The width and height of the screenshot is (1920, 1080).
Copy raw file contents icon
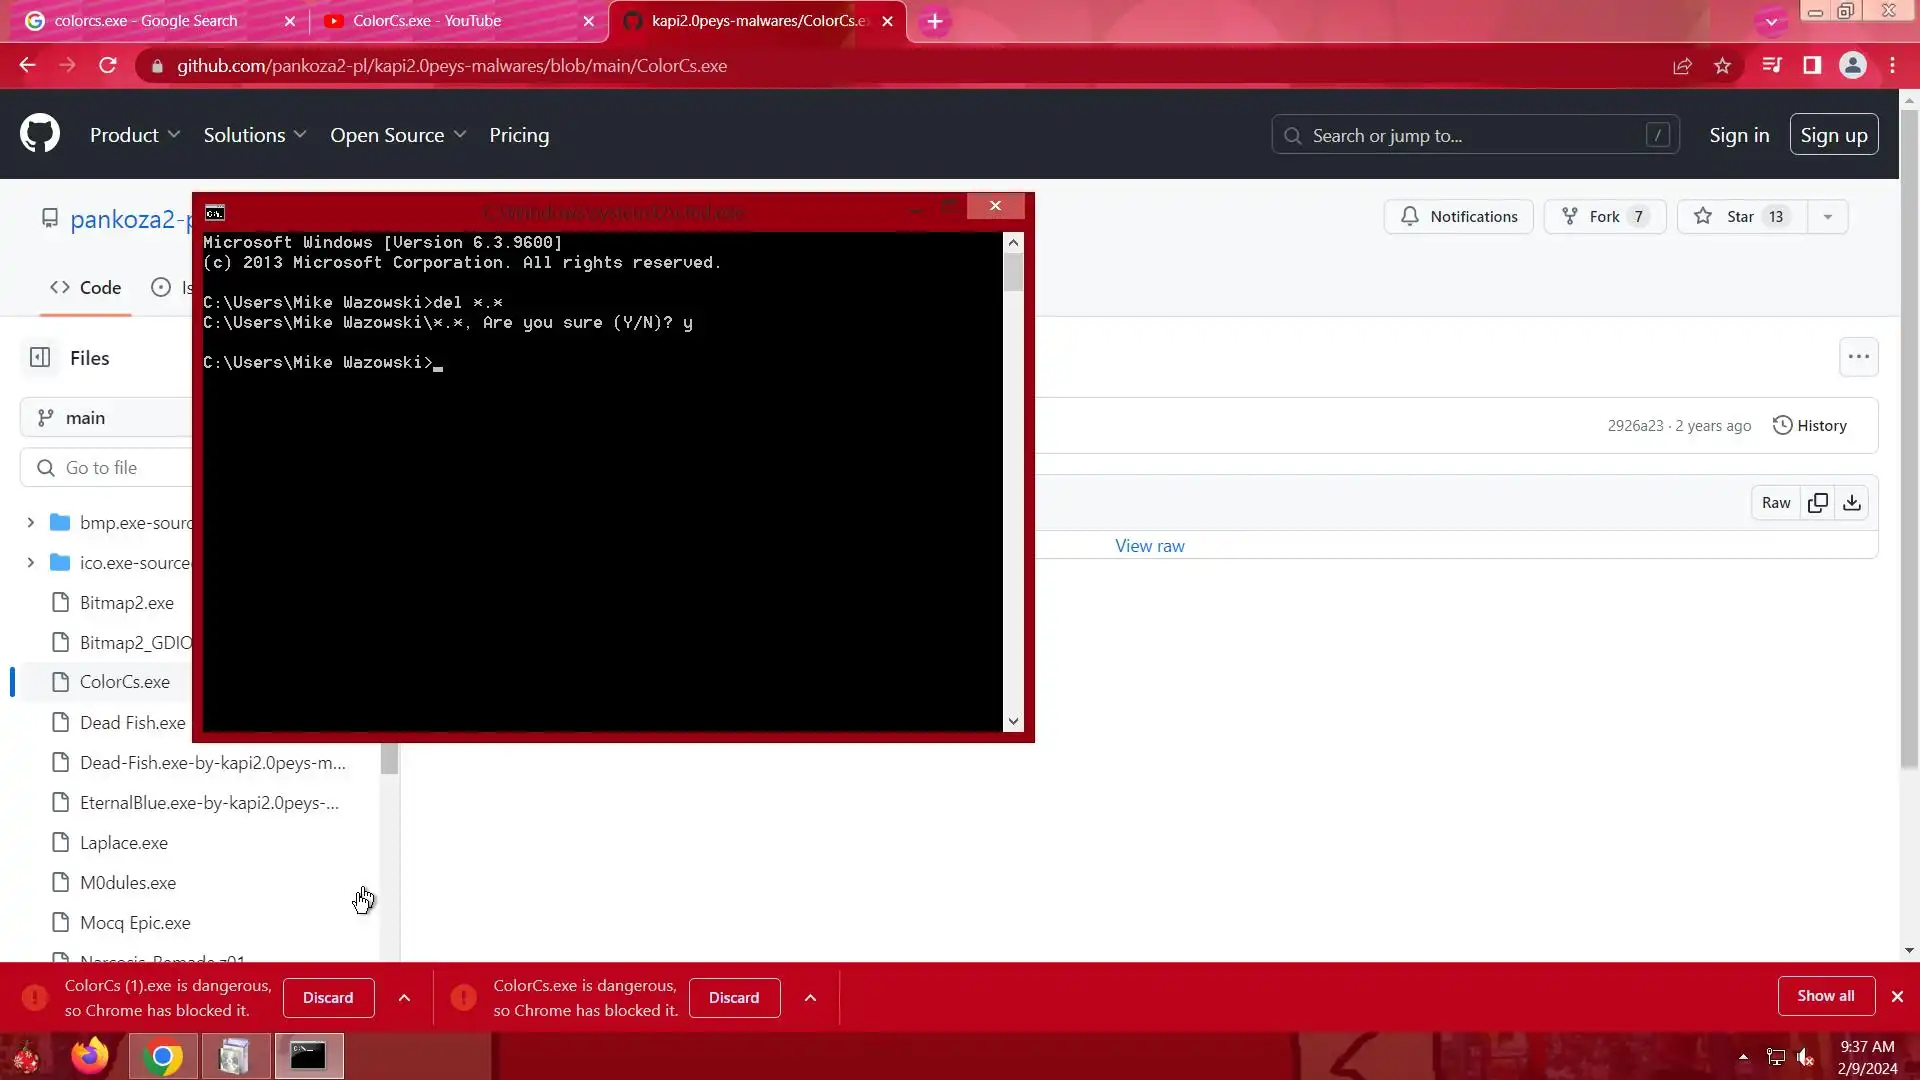(1817, 503)
